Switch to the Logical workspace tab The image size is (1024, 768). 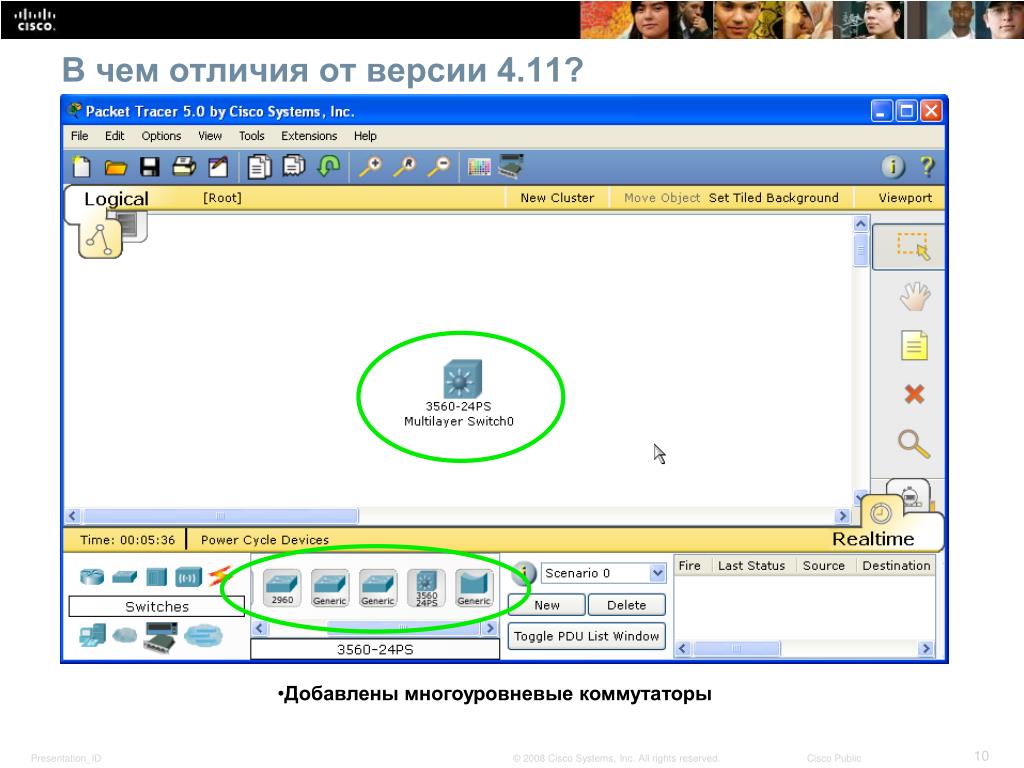(116, 199)
